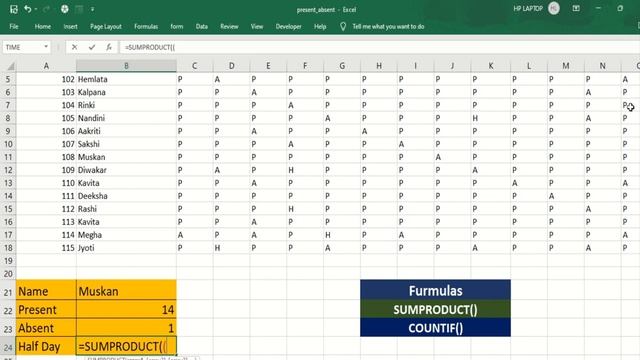Click the Insert Function fx icon
Viewport: 640px width, 360px height.
click(x=109, y=47)
